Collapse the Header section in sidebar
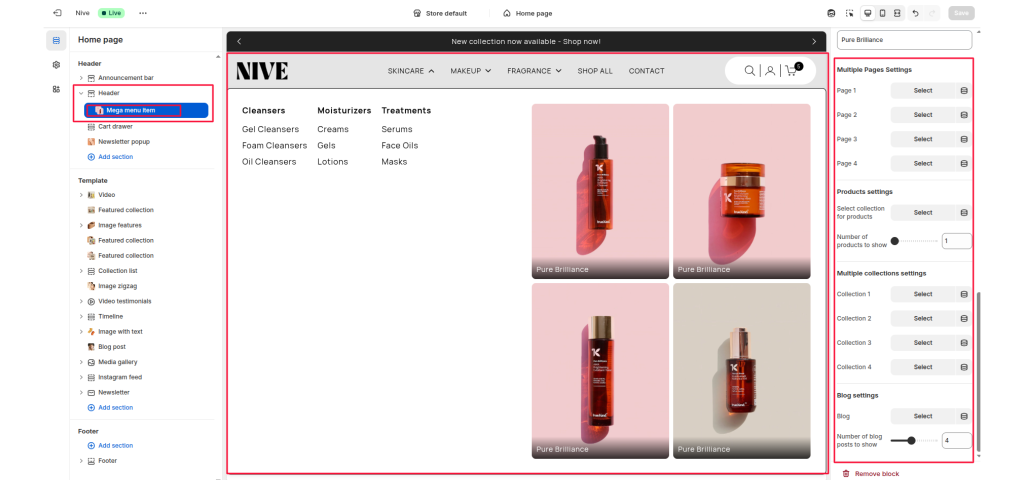Viewport: 1024px width, 480px height. pos(81,93)
